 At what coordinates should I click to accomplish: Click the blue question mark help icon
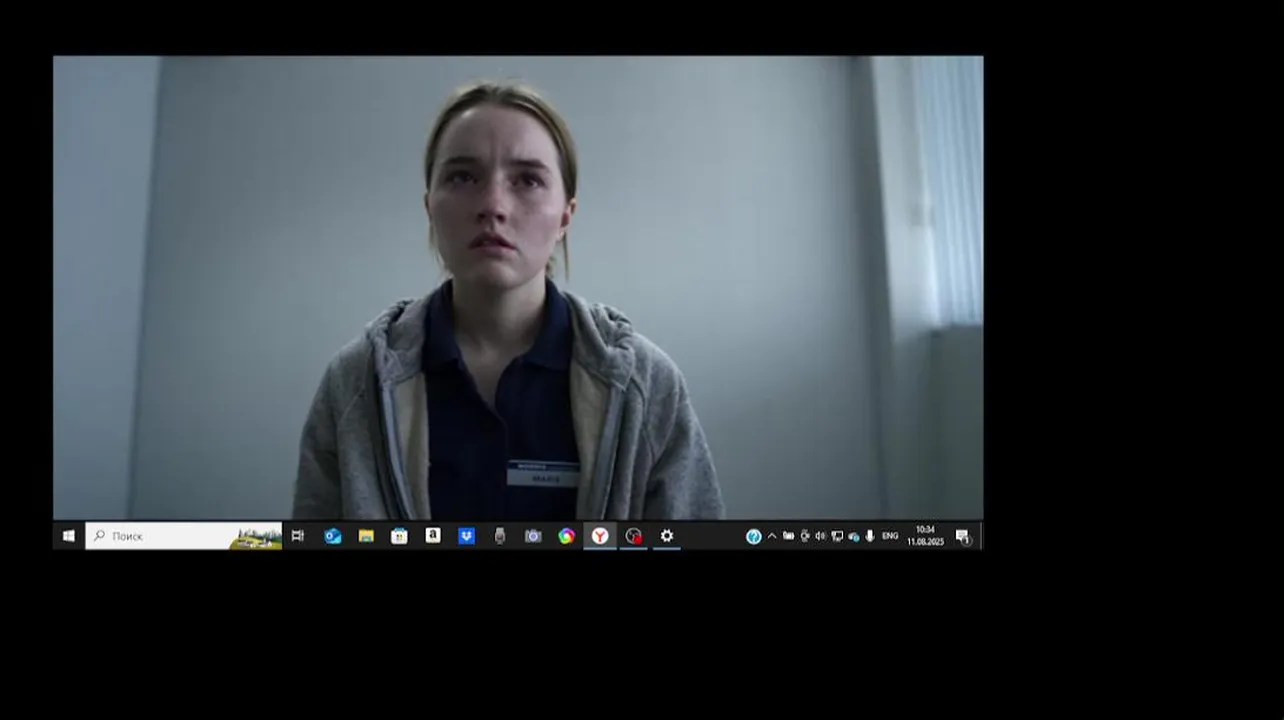coord(754,537)
